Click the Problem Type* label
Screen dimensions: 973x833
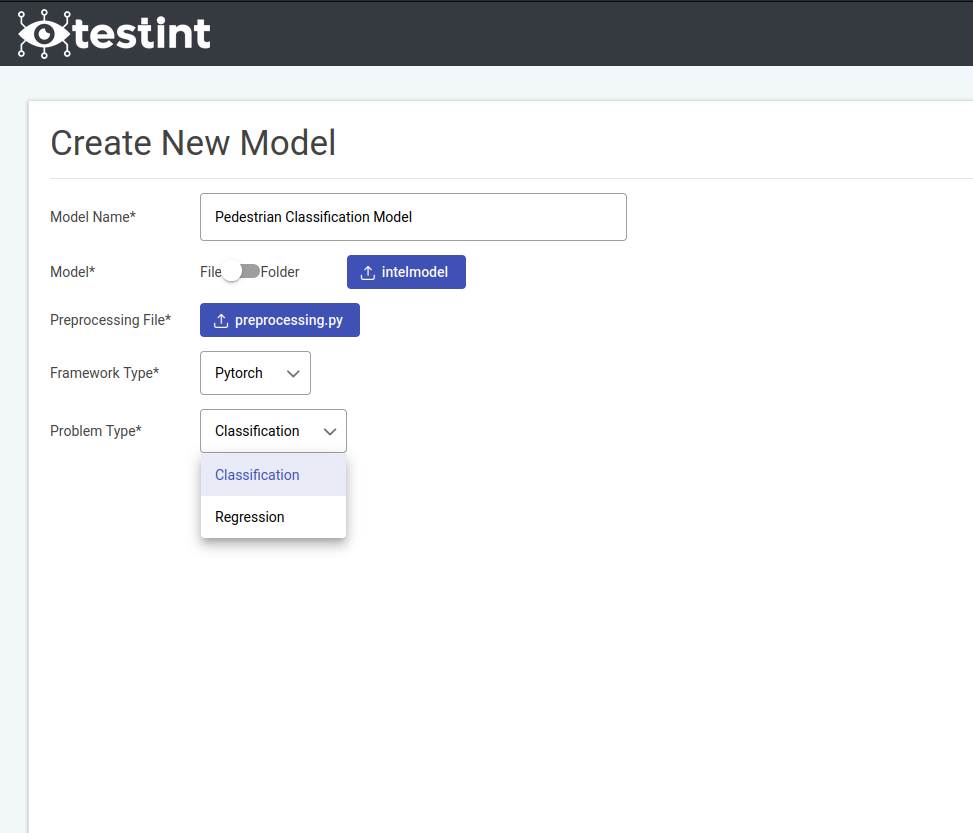click(96, 431)
